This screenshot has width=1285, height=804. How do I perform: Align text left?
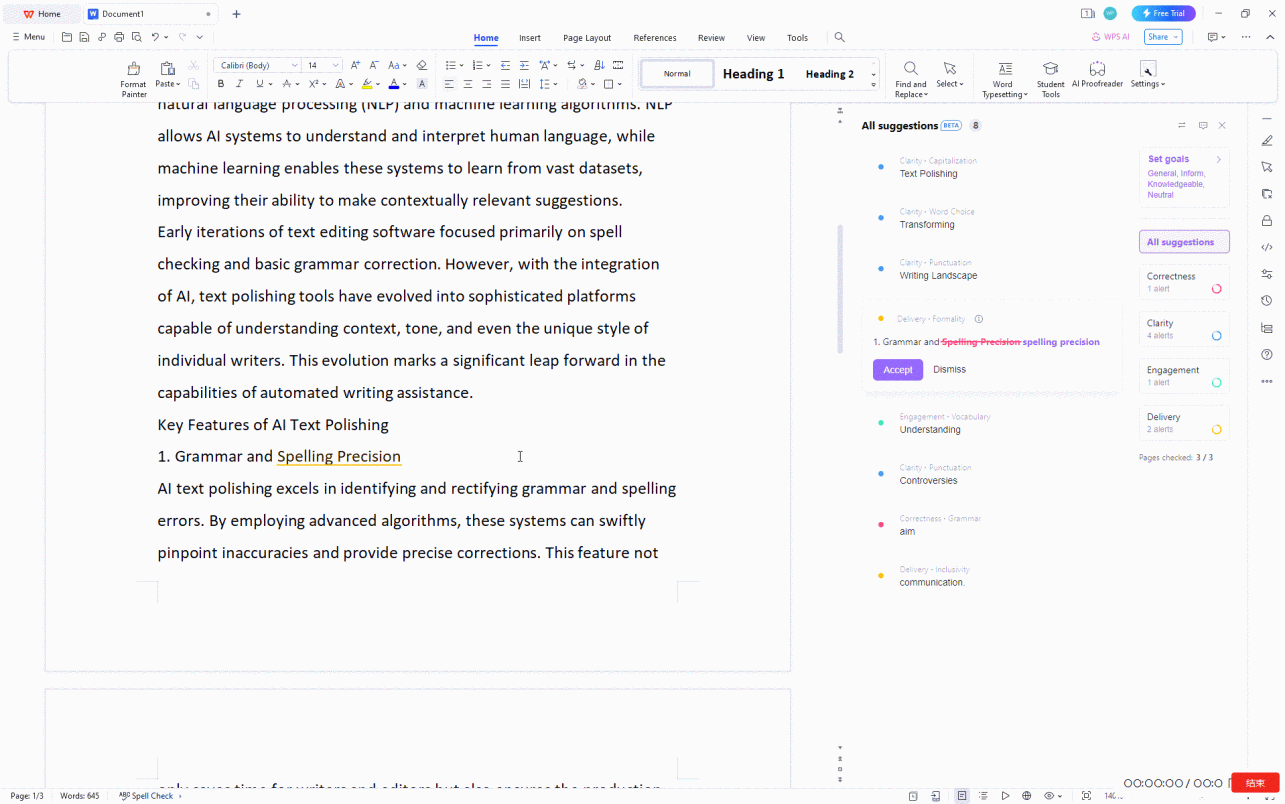click(449, 84)
